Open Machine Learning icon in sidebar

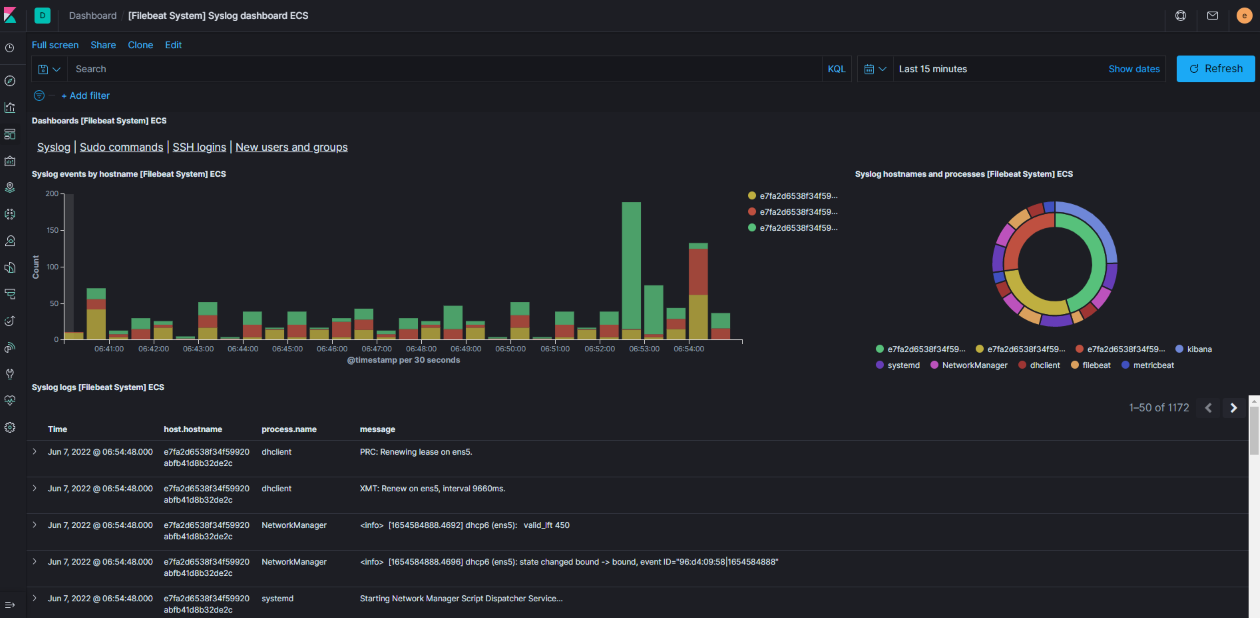pyautogui.click(x=10, y=214)
